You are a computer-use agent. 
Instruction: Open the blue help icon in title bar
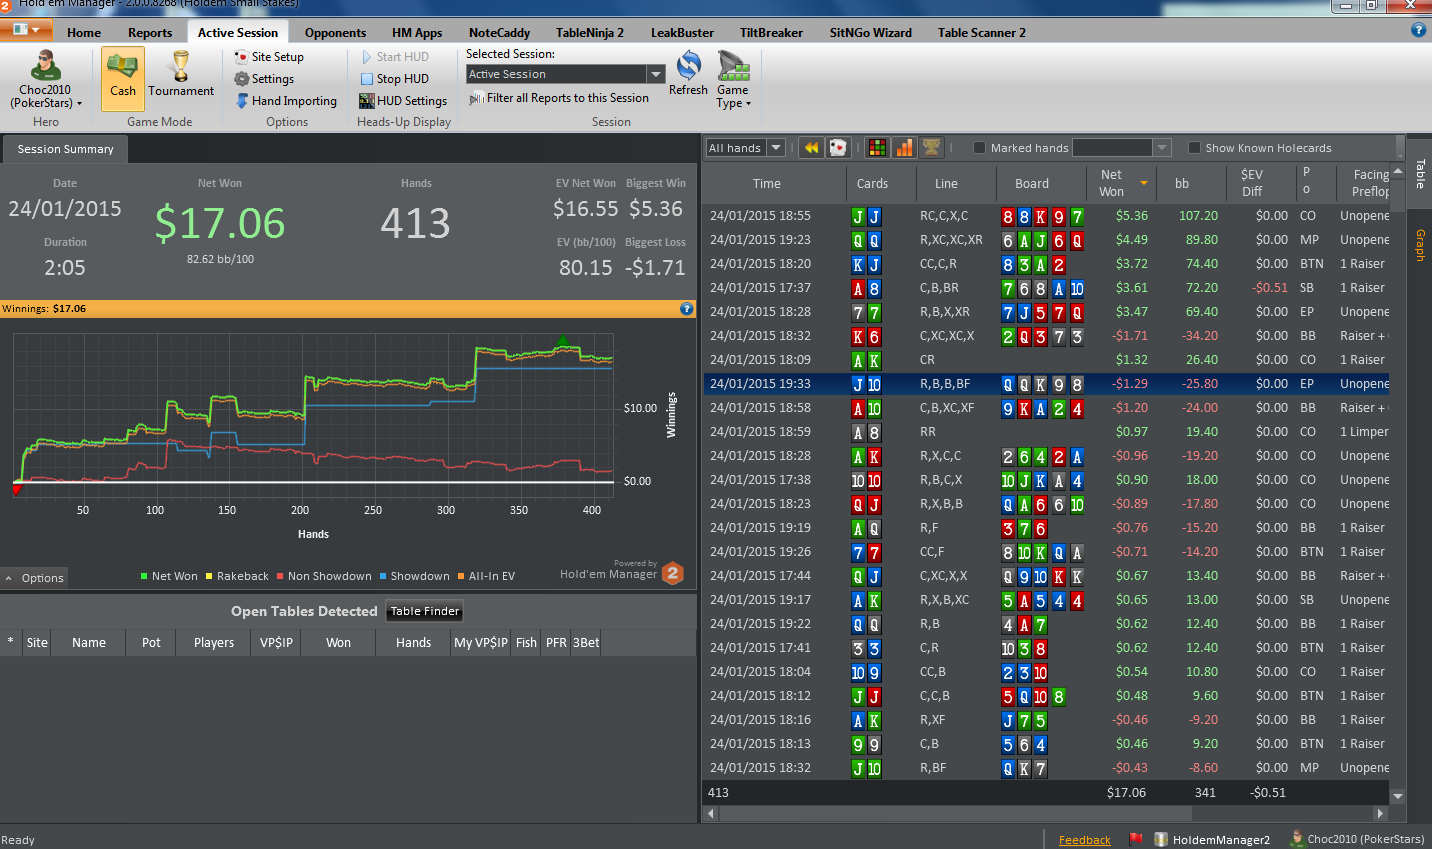click(1418, 30)
